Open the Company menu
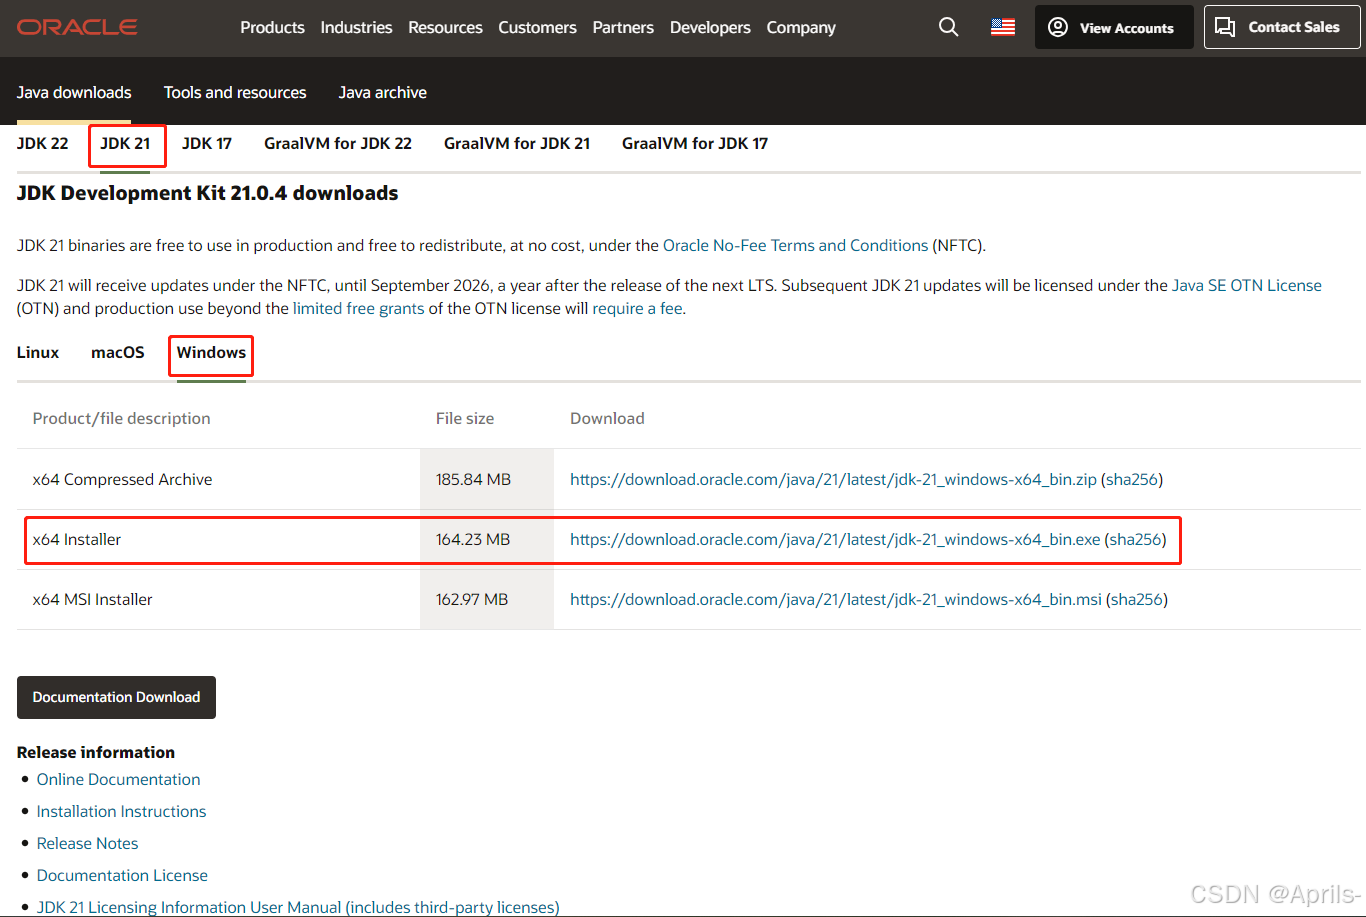The height and width of the screenshot is (917, 1366). [x=801, y=27]
